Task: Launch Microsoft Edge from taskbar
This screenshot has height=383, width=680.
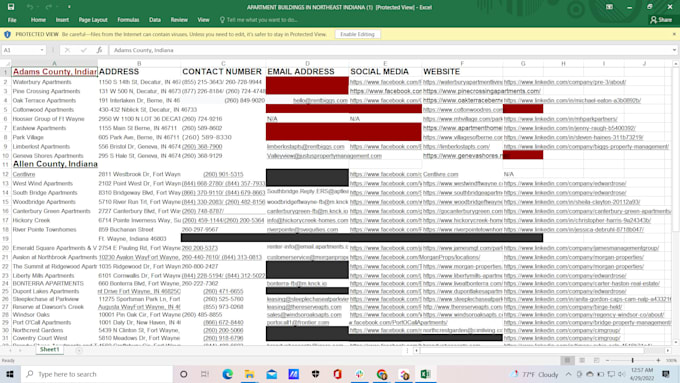Action: pos(227,374)
